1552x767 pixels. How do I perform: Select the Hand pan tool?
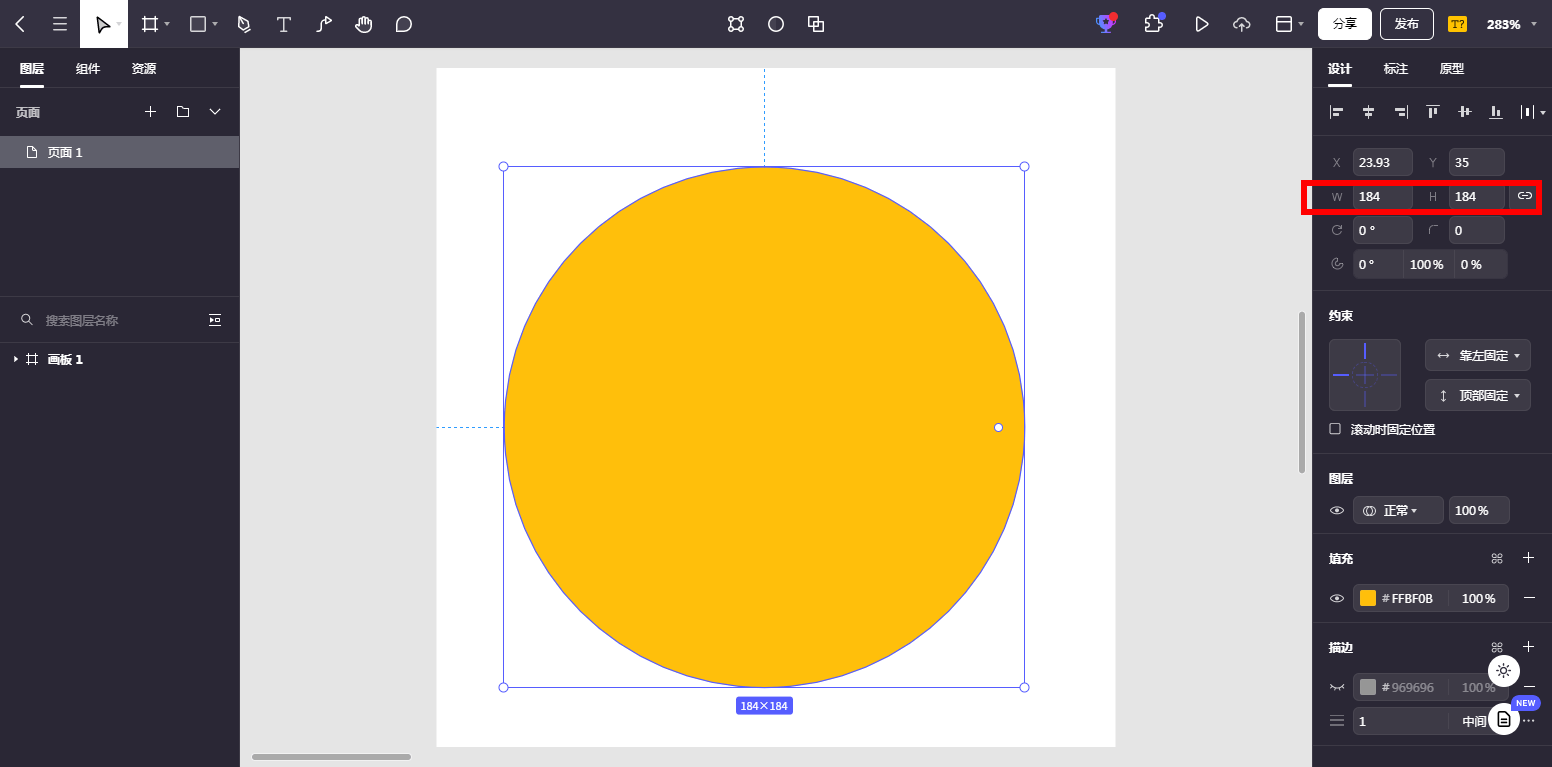pos(364,24)
